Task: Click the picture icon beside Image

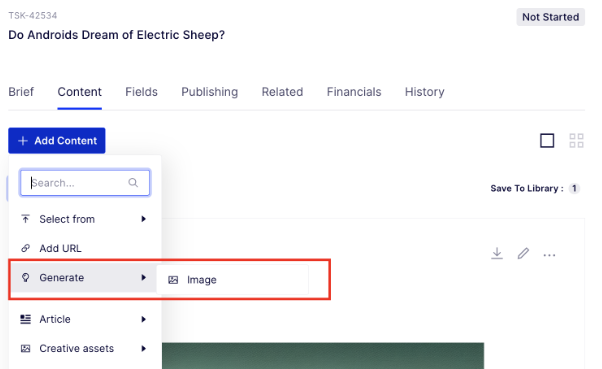Action: click(173, 280)
